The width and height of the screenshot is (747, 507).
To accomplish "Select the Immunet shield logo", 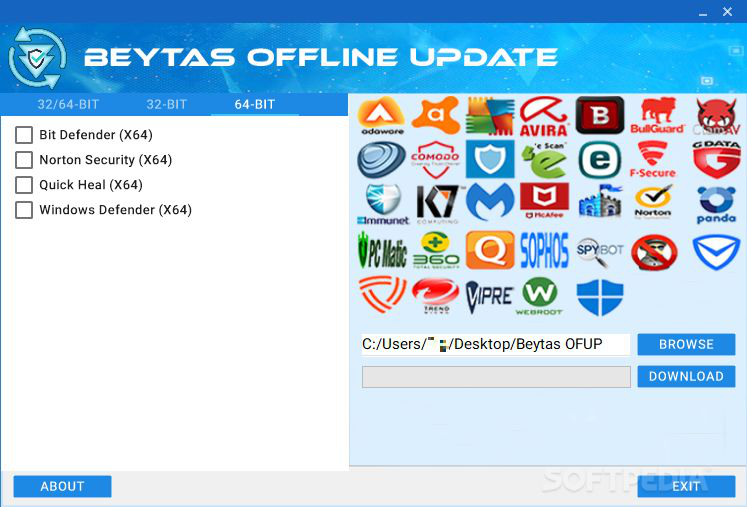I will (383, 204).
